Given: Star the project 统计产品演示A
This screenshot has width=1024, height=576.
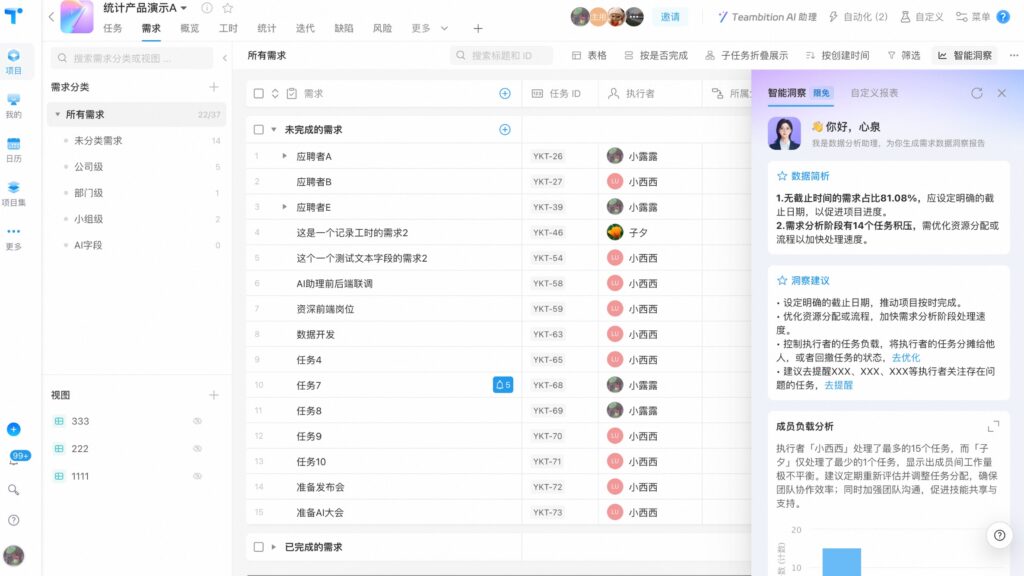Looking at the screenshot, I should 227,8.
